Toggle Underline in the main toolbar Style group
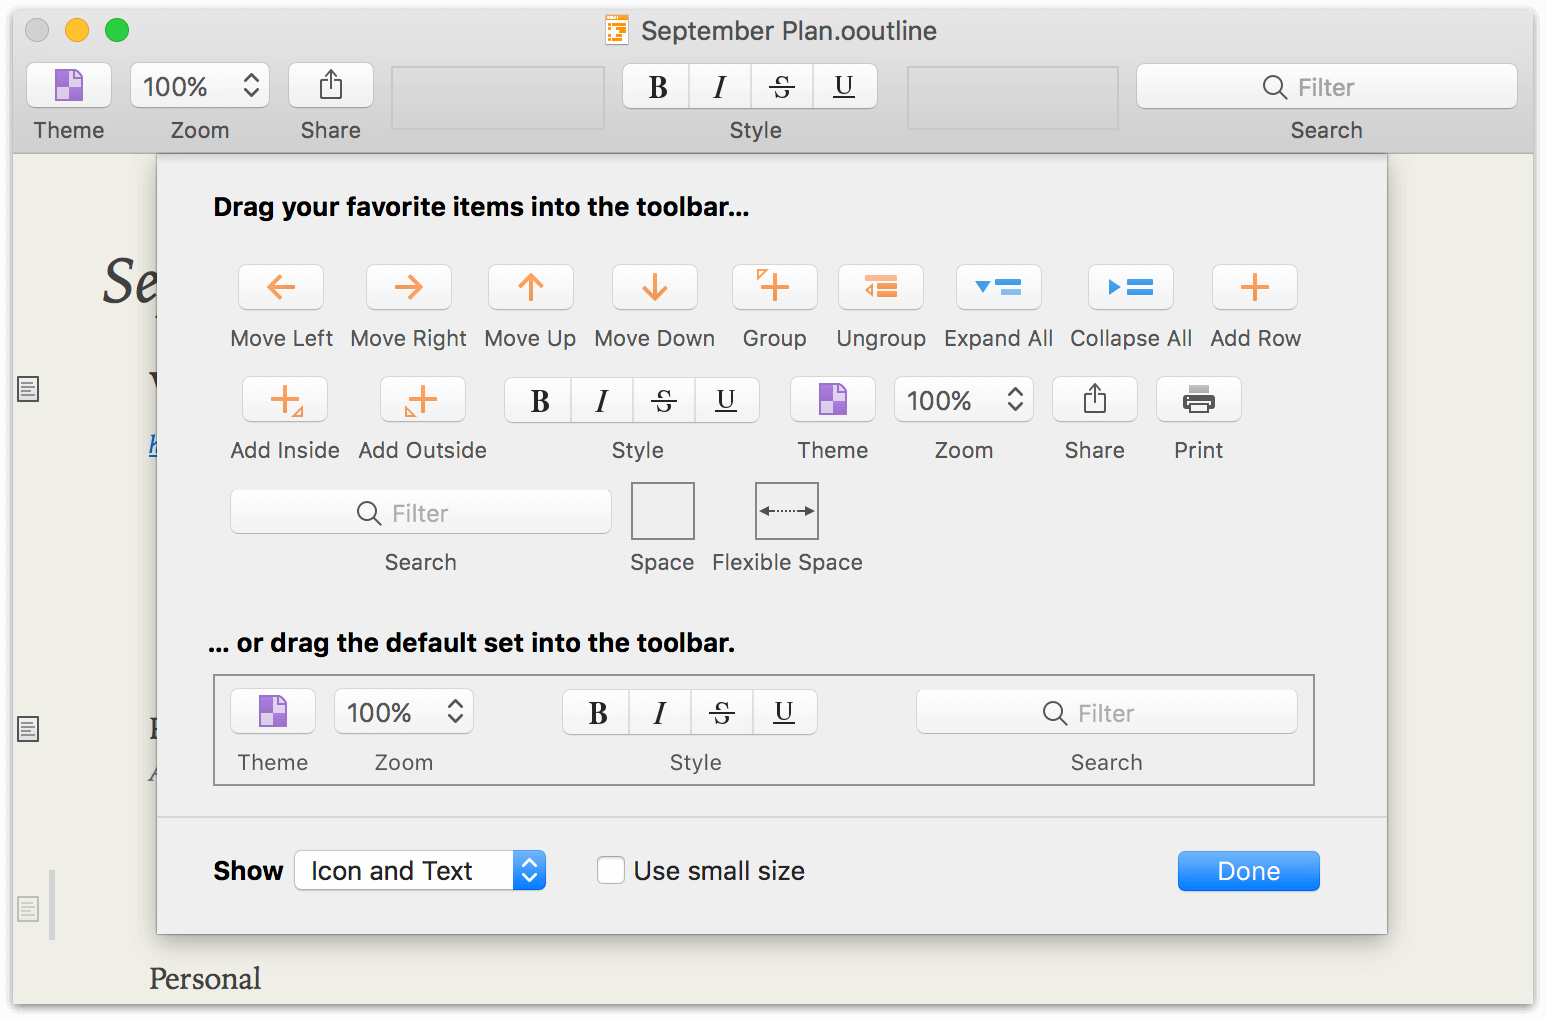1546x1020 pixels. (844, 87)
